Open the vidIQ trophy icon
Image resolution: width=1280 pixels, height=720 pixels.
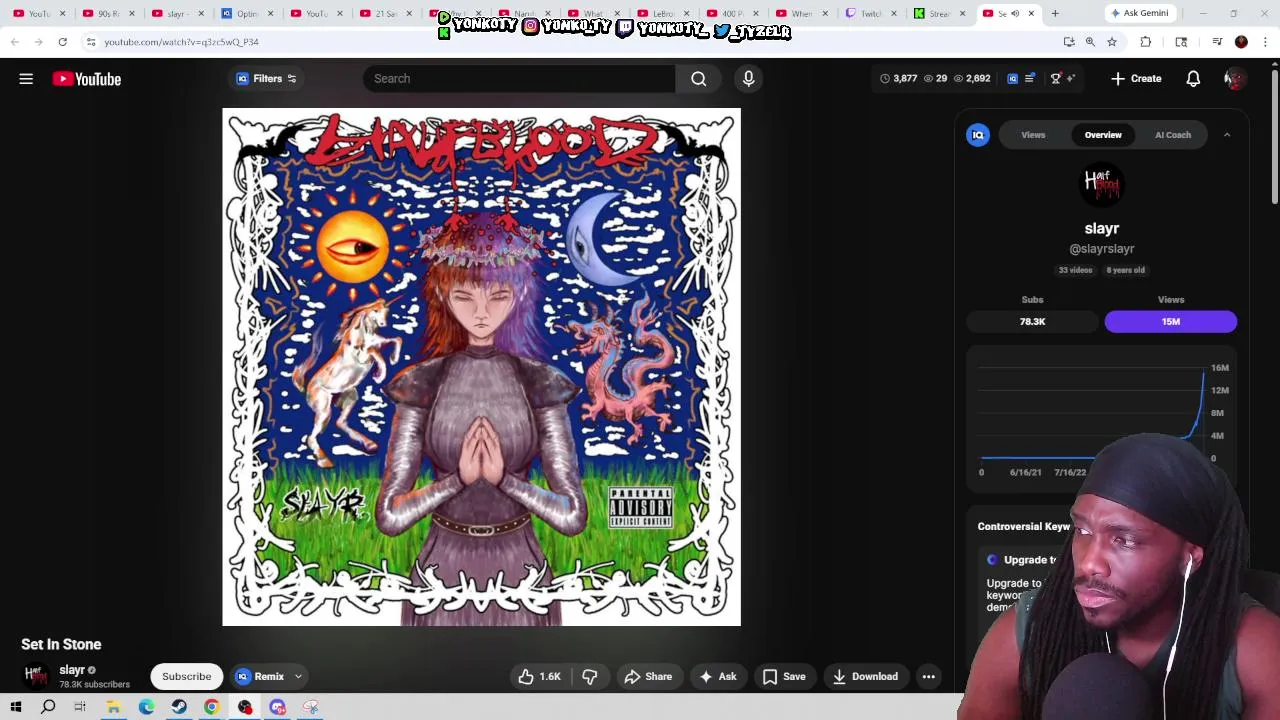point(1055,78)
